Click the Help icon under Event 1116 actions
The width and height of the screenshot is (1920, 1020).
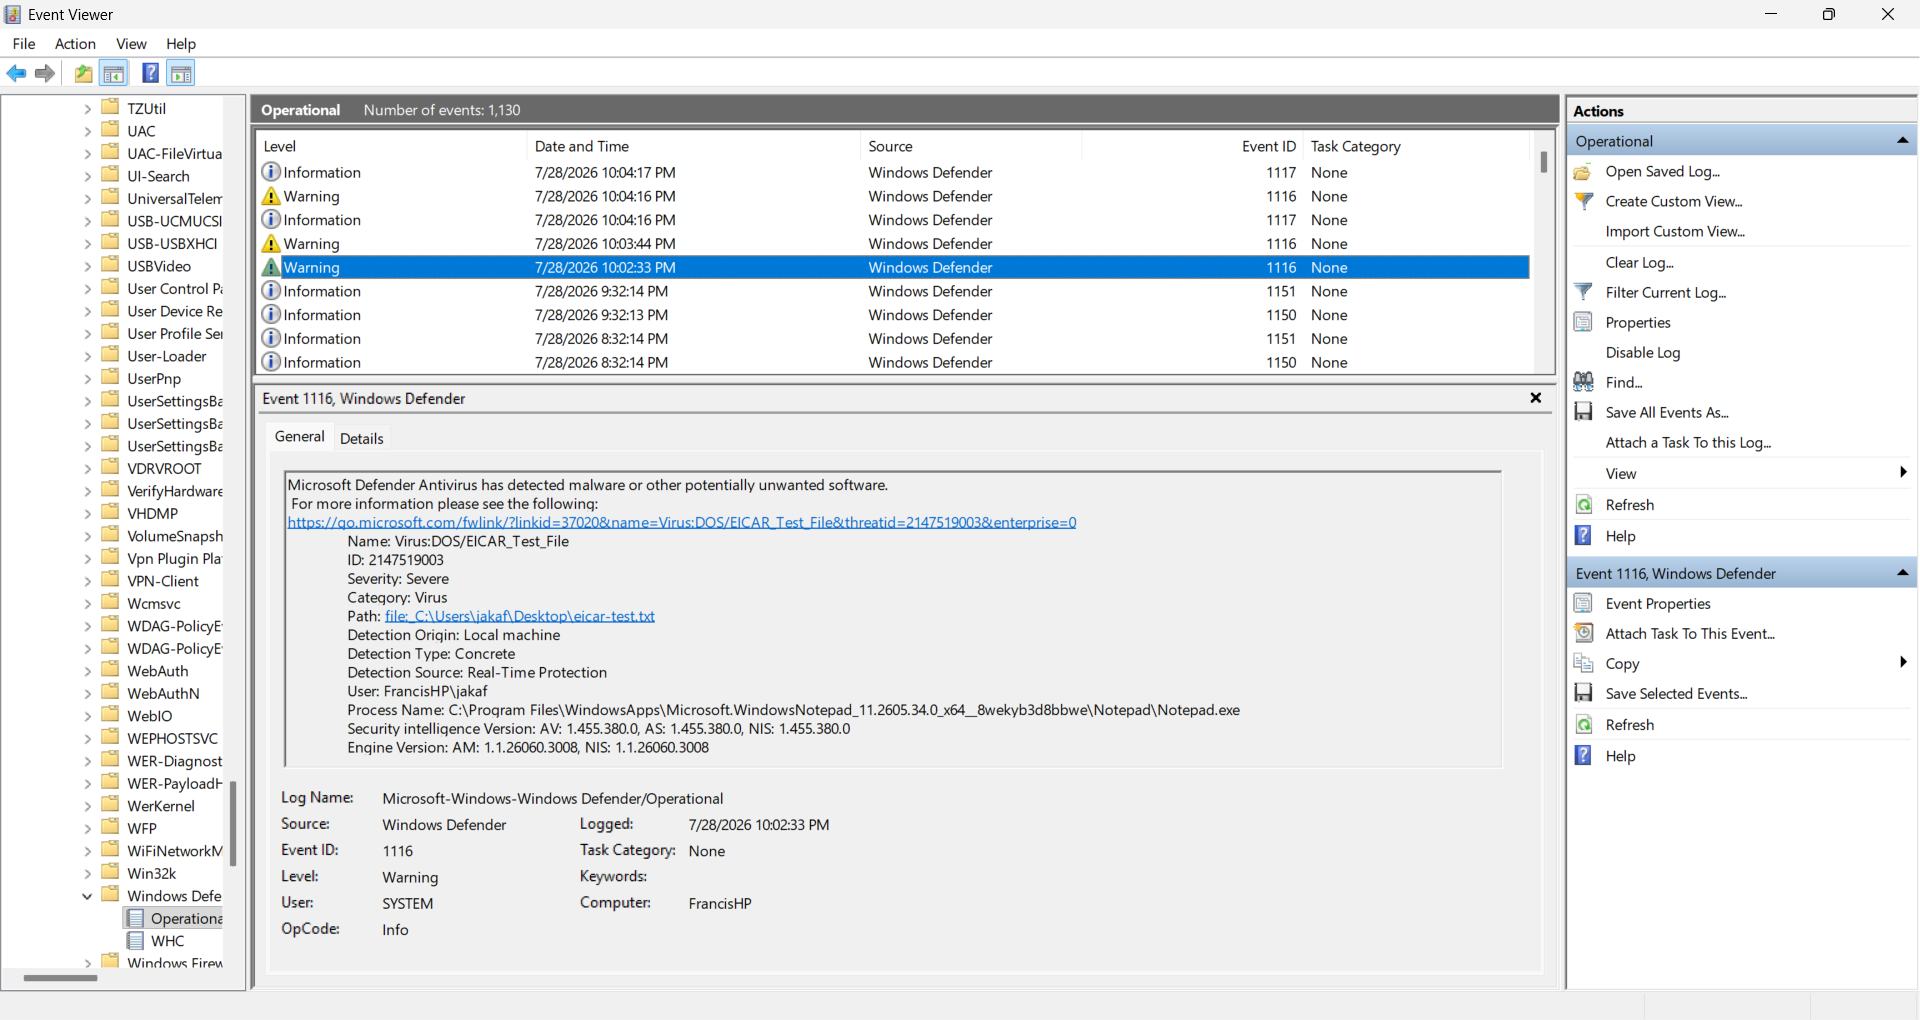(1583, 756)
